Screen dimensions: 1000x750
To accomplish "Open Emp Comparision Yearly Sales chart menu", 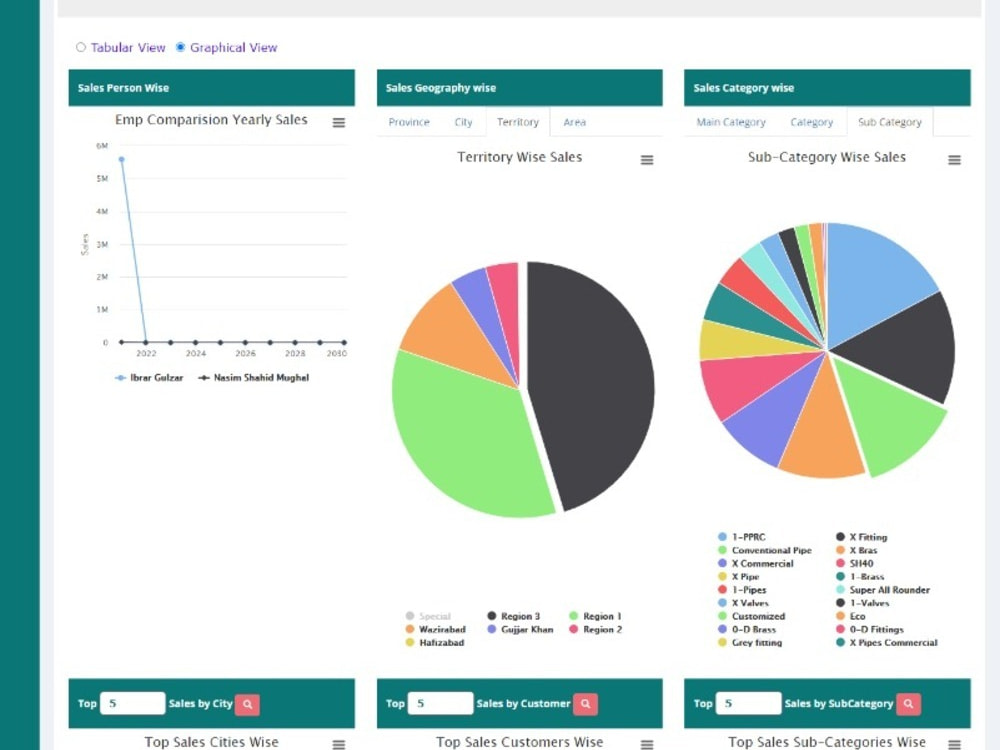I will coord(339,122).
